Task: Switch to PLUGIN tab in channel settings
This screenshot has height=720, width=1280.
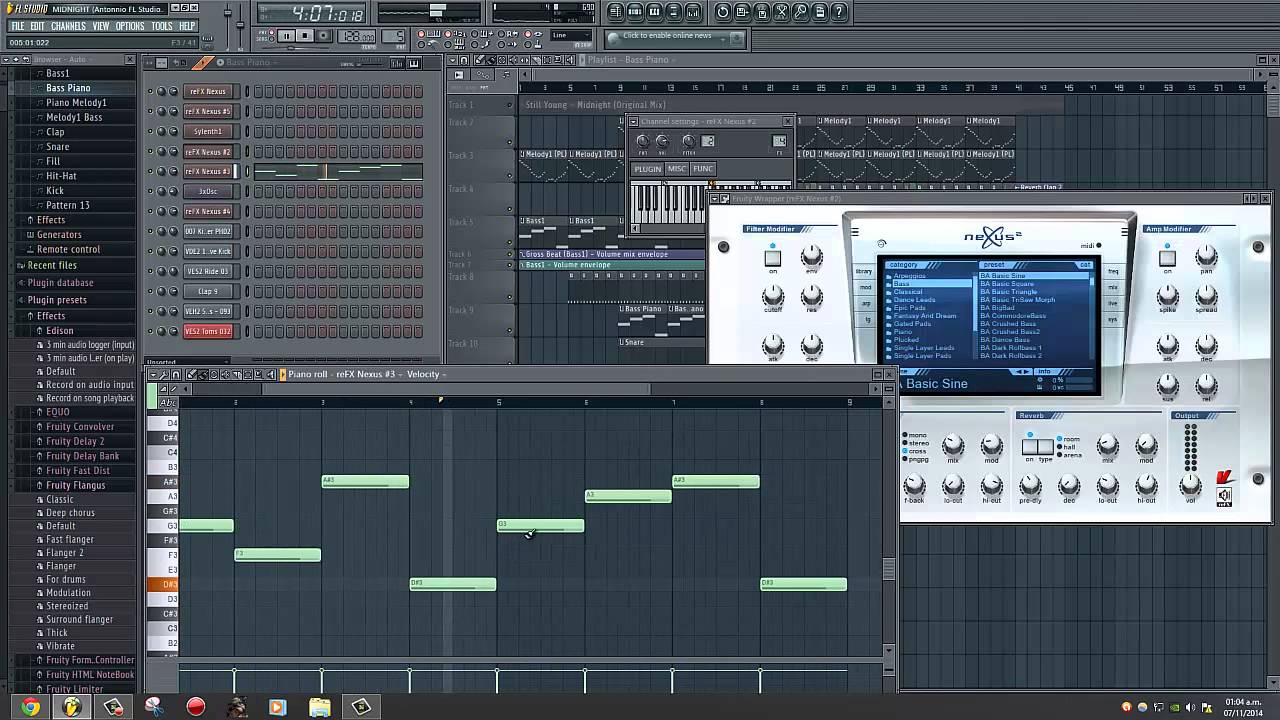Action: click(648, 169)
